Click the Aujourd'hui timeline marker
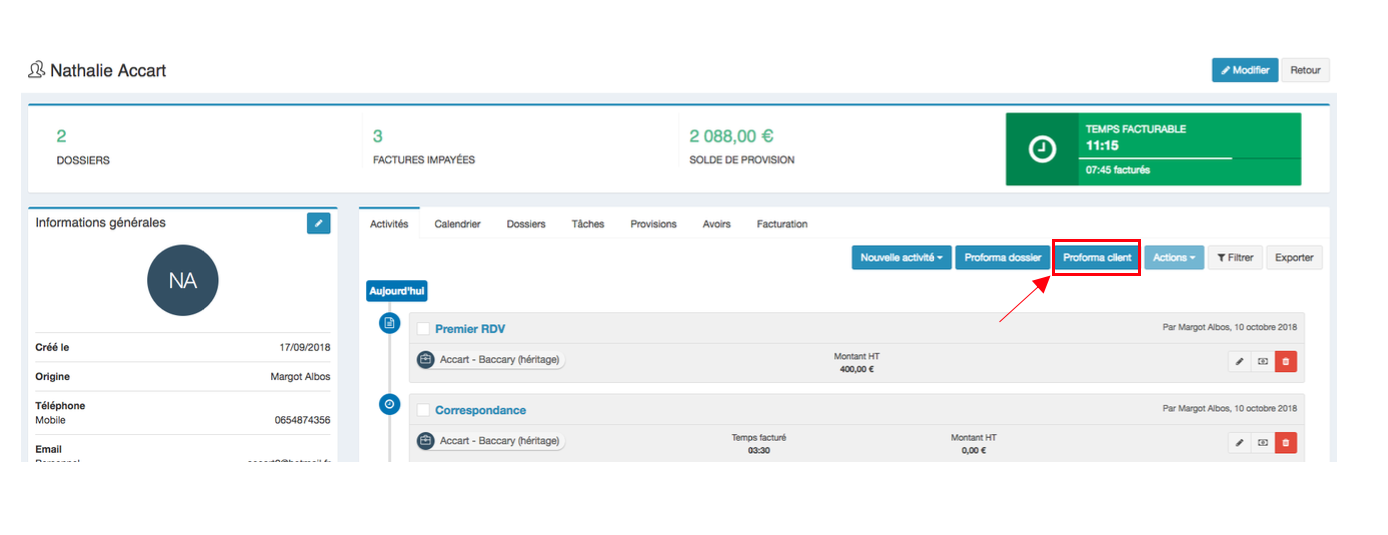 coord(397,291)
